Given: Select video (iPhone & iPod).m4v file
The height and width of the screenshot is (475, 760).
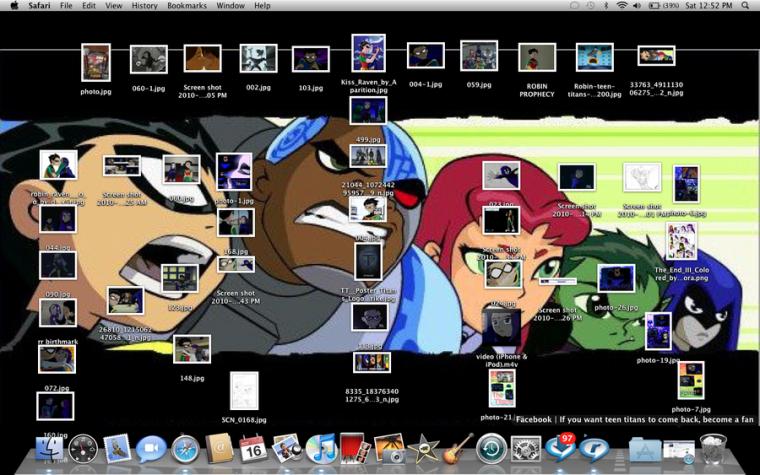Looking at the screenshot, I should tap(501, 328).
